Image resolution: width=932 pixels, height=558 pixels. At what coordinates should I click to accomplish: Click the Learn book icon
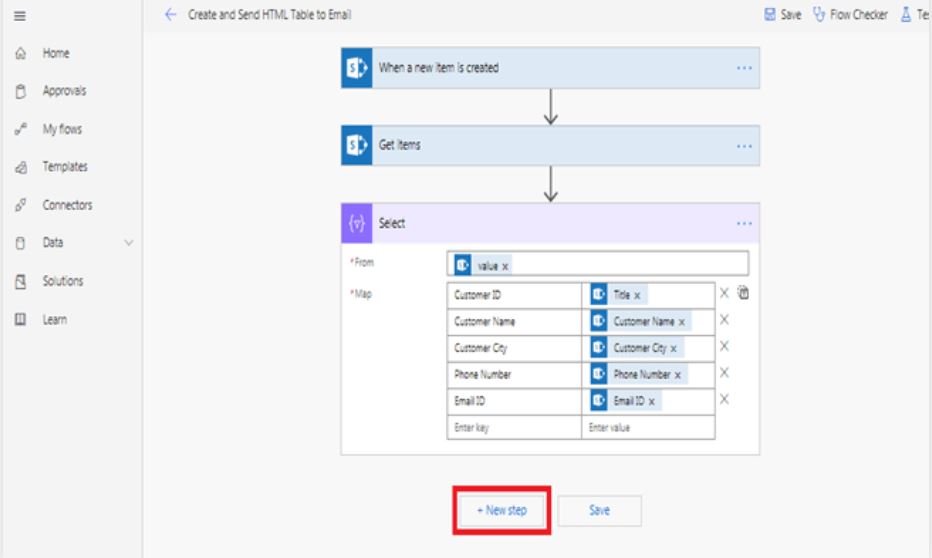point(20,320)
